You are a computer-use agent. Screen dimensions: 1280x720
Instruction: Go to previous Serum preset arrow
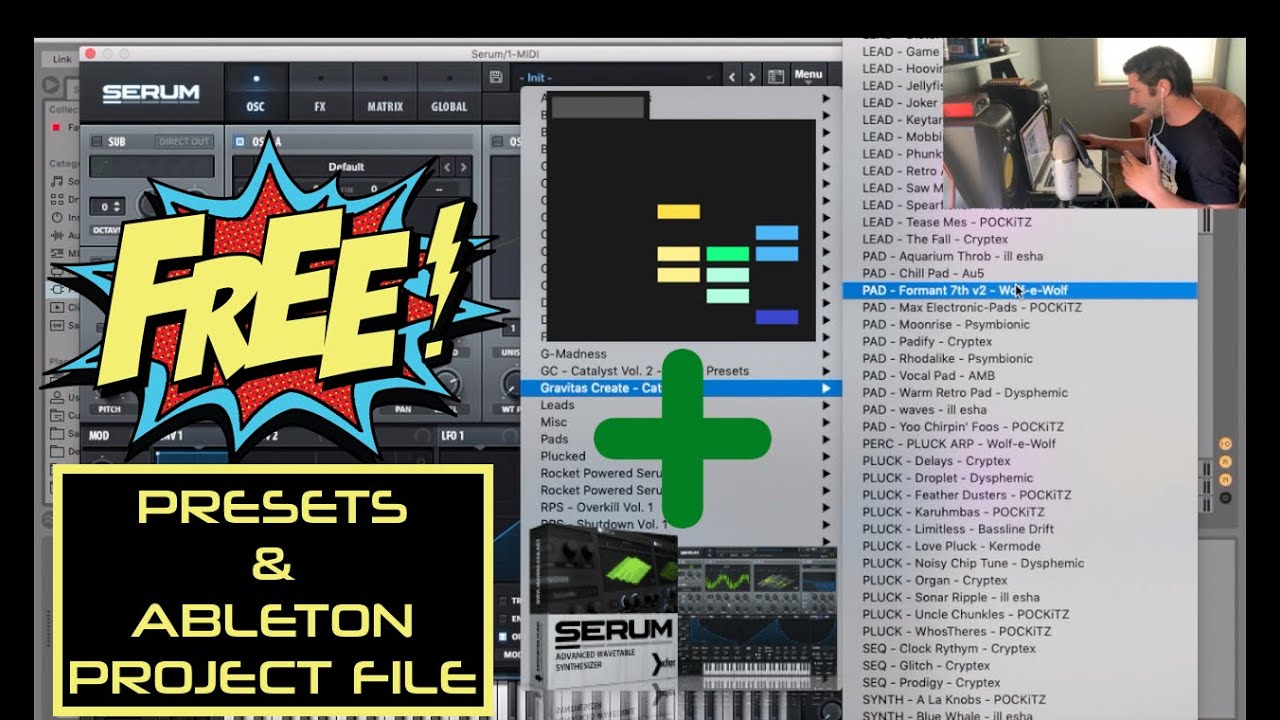[x=732, y=77]
